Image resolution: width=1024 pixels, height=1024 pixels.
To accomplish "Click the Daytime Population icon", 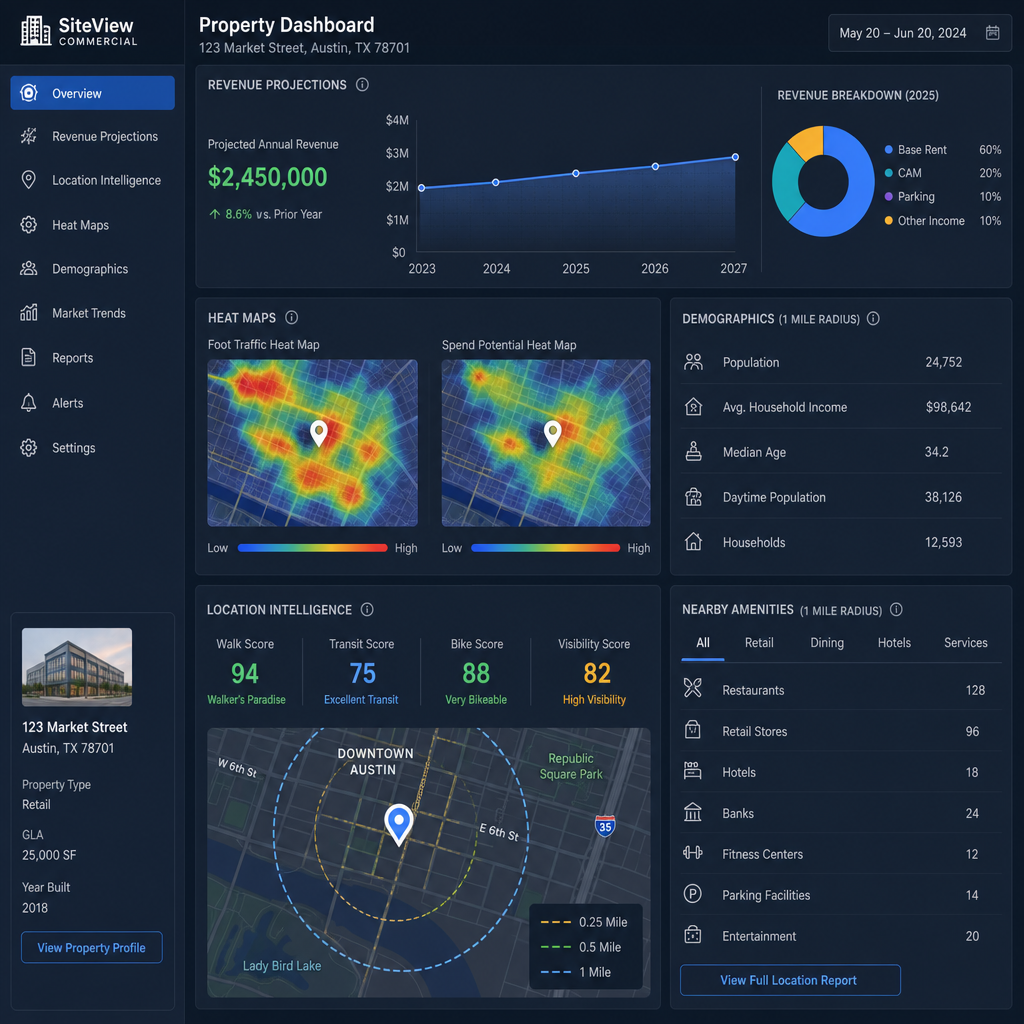I will pos(694,497).
